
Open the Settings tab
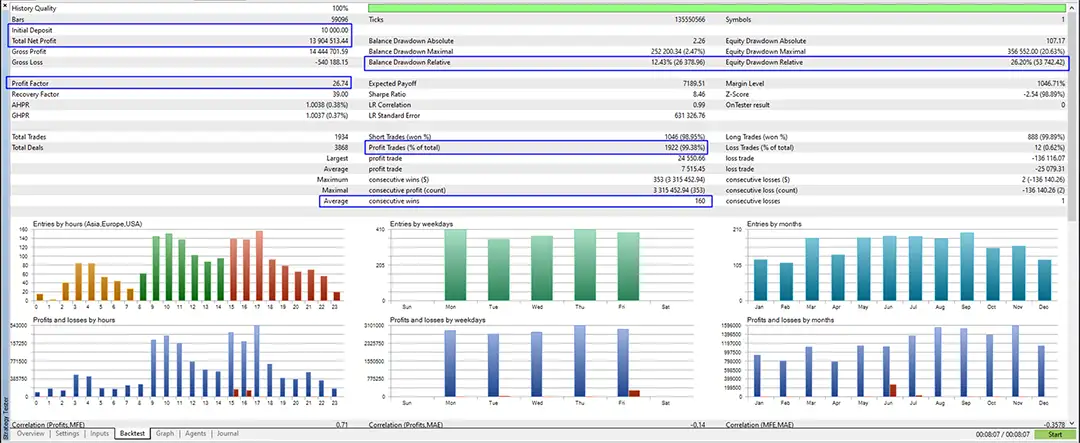pos(67,434)
